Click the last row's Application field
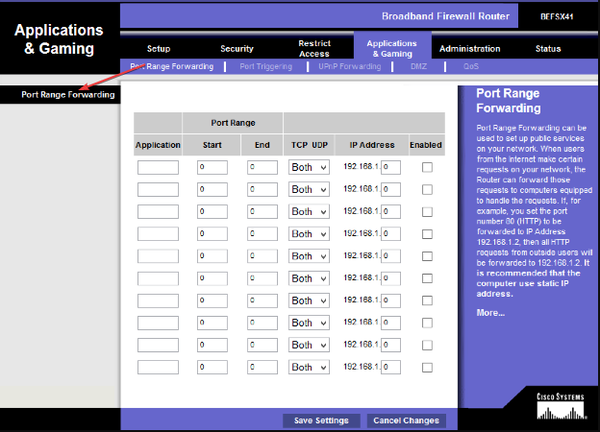 [x=158, y=367]
